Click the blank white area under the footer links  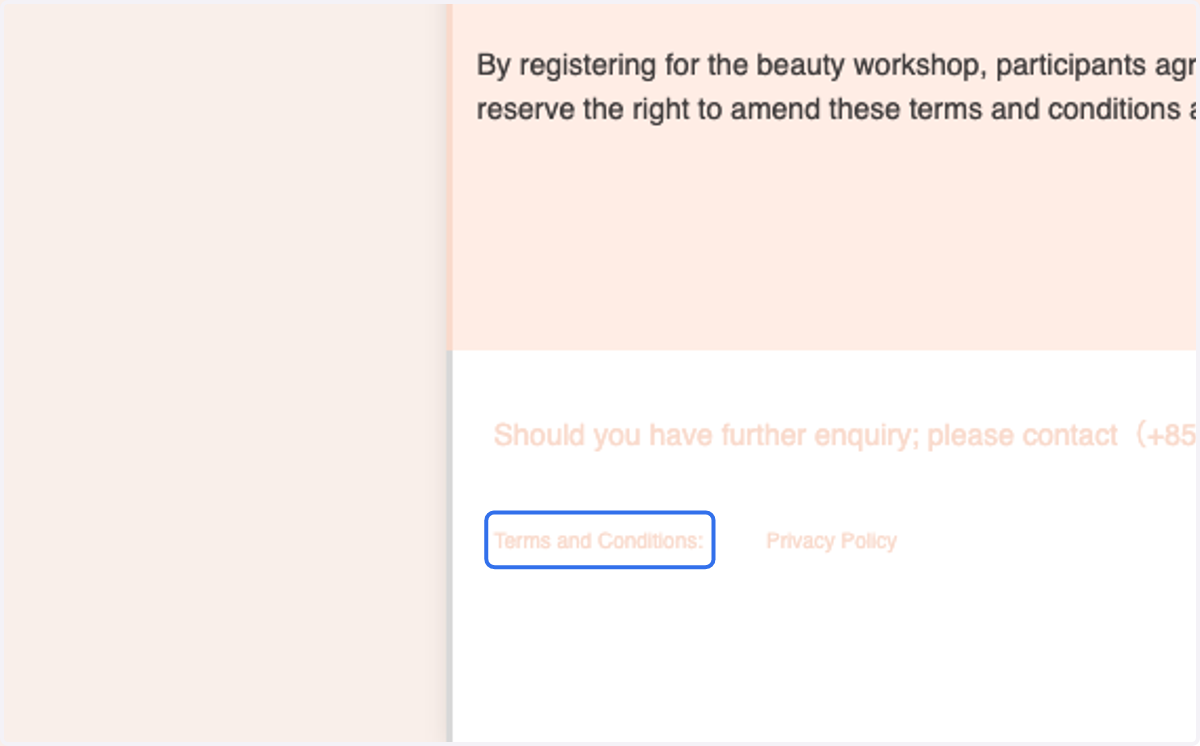click(825, 660)
